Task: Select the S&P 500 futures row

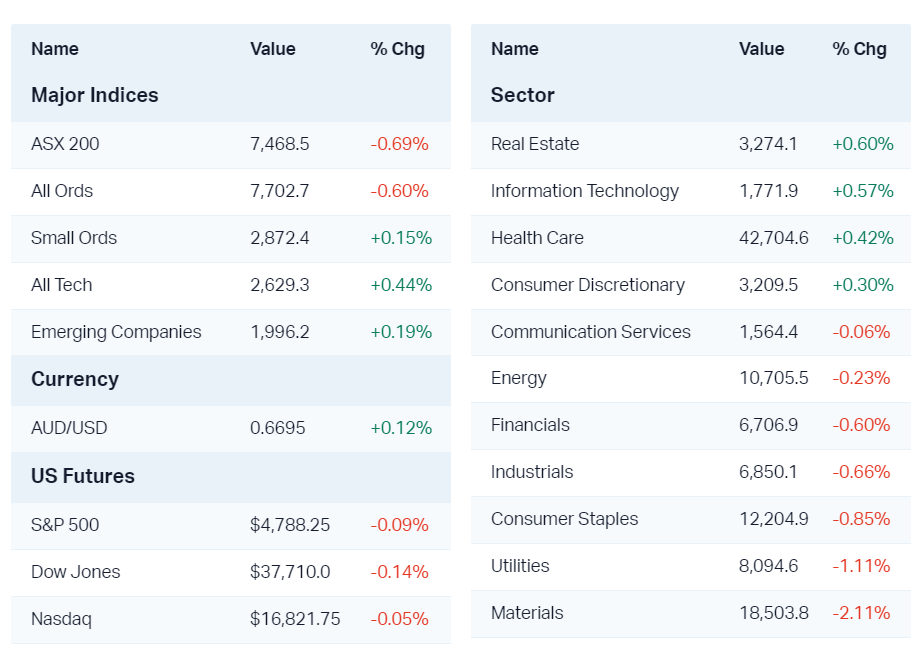Action: (65, 525)
